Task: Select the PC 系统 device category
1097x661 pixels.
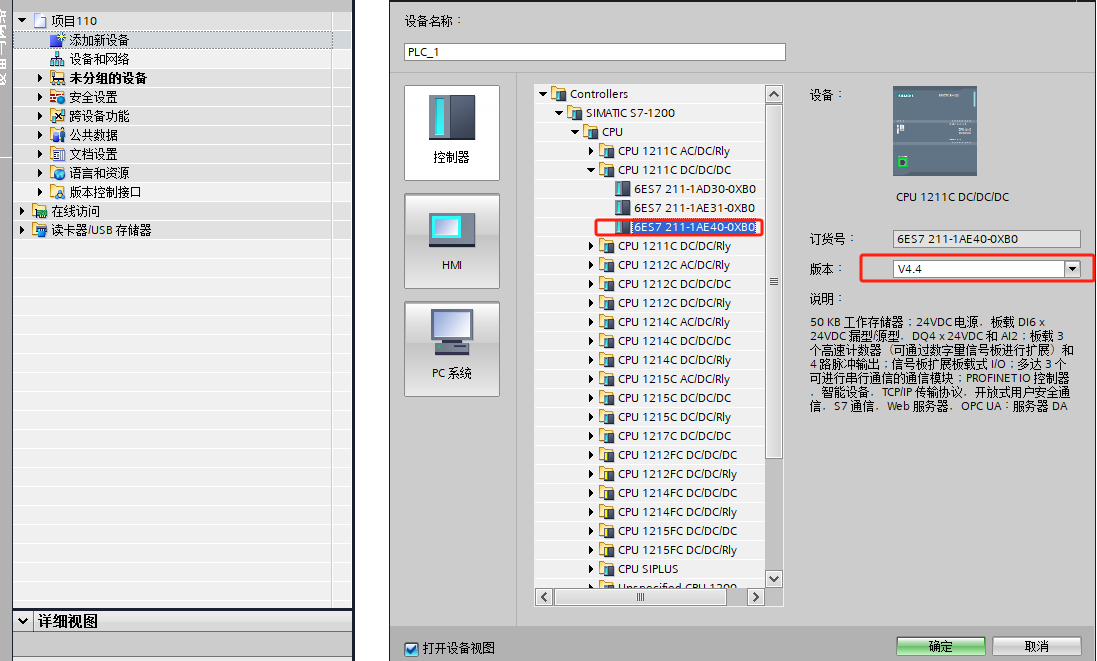Action: [452, 349]
